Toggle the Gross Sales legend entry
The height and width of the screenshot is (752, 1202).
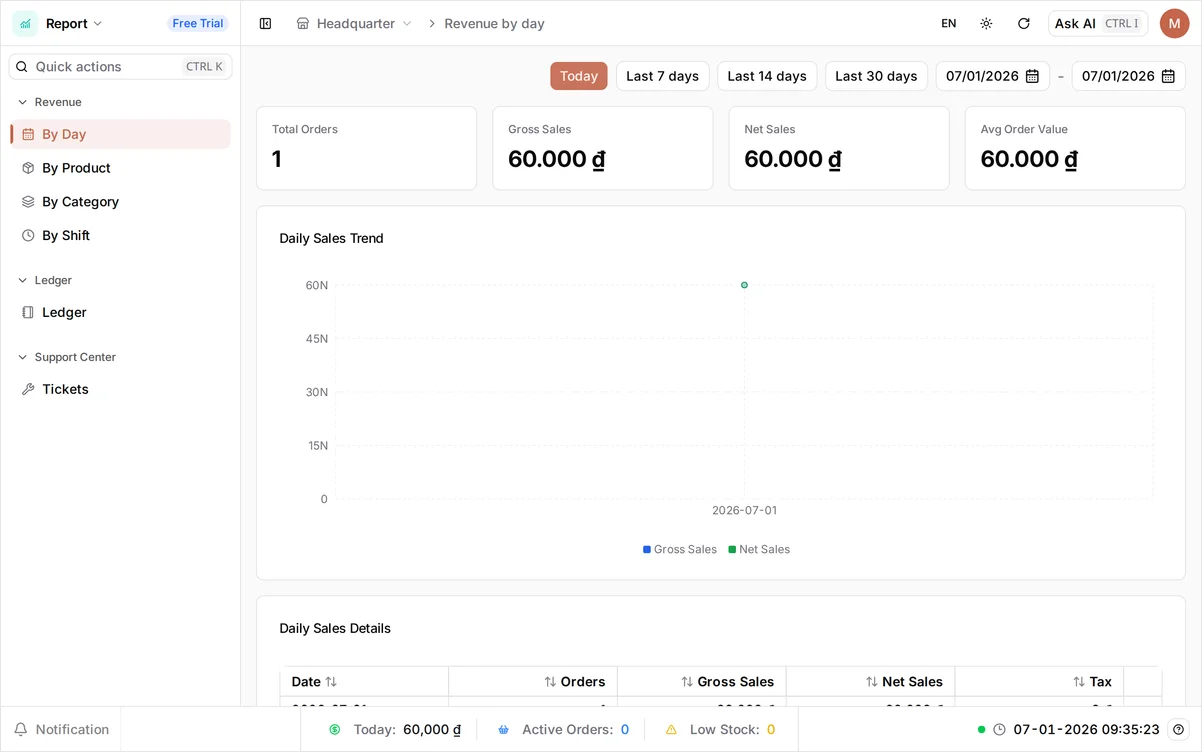click(680, 549)
